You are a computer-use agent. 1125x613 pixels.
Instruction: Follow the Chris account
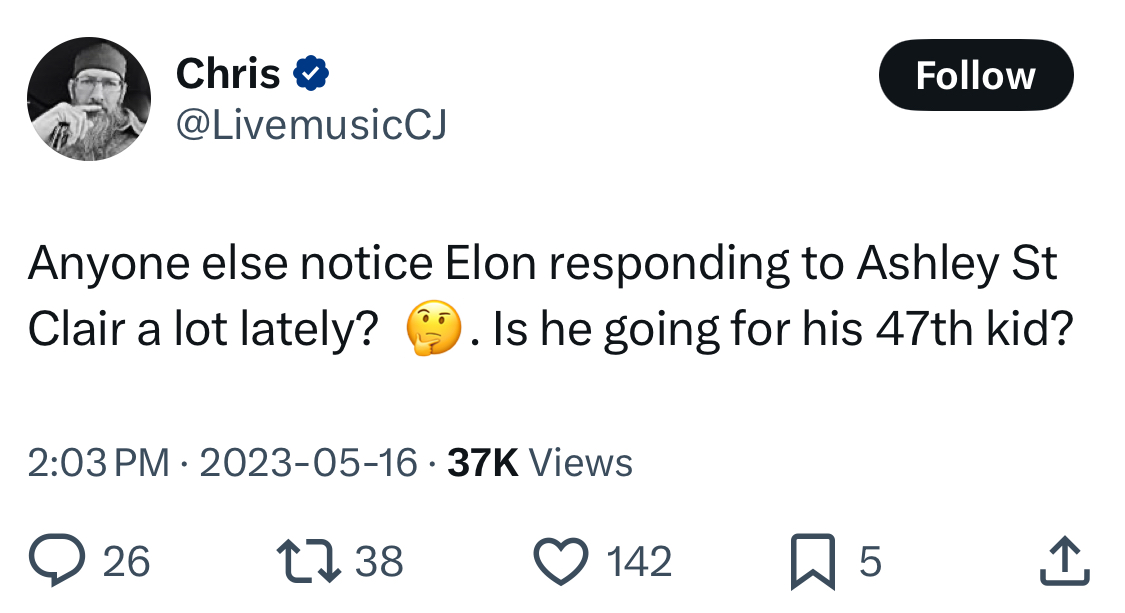click(976, 75)
